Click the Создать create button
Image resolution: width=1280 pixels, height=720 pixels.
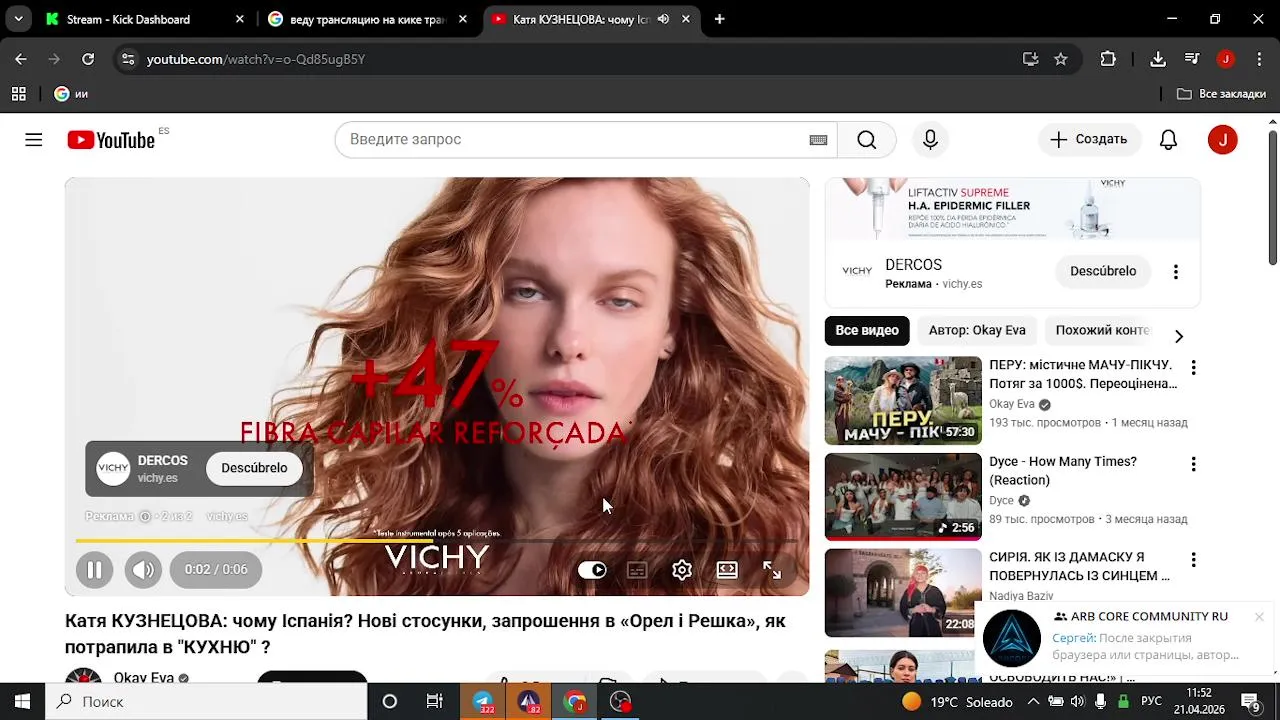1088,140
